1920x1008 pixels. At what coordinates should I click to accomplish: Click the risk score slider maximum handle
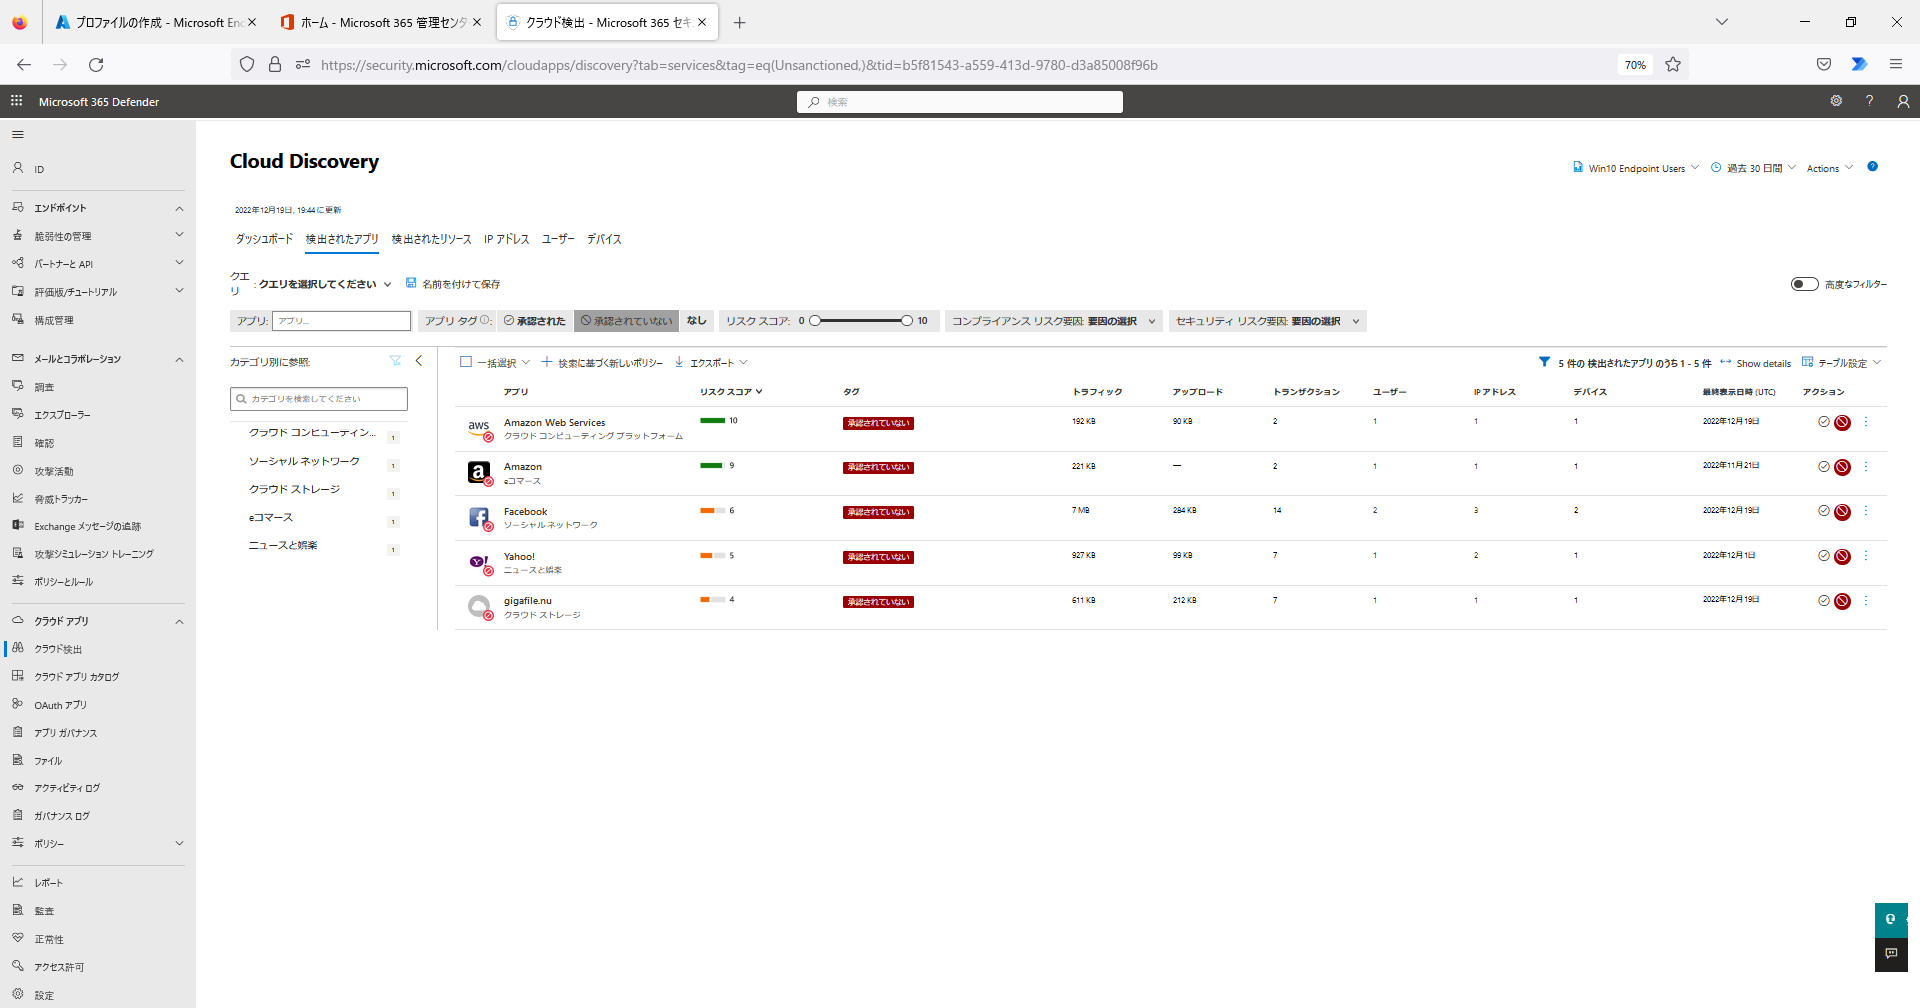tap(906, 321)
